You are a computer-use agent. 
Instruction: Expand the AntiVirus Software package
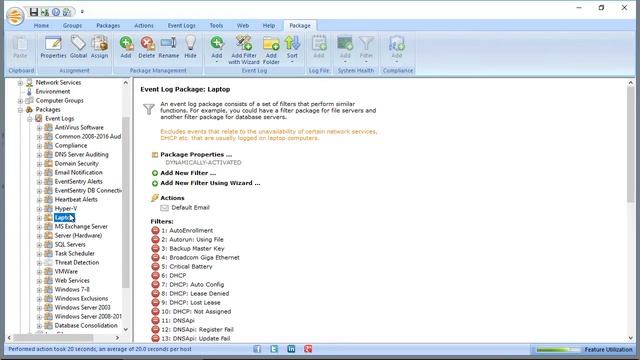(39, 128)
